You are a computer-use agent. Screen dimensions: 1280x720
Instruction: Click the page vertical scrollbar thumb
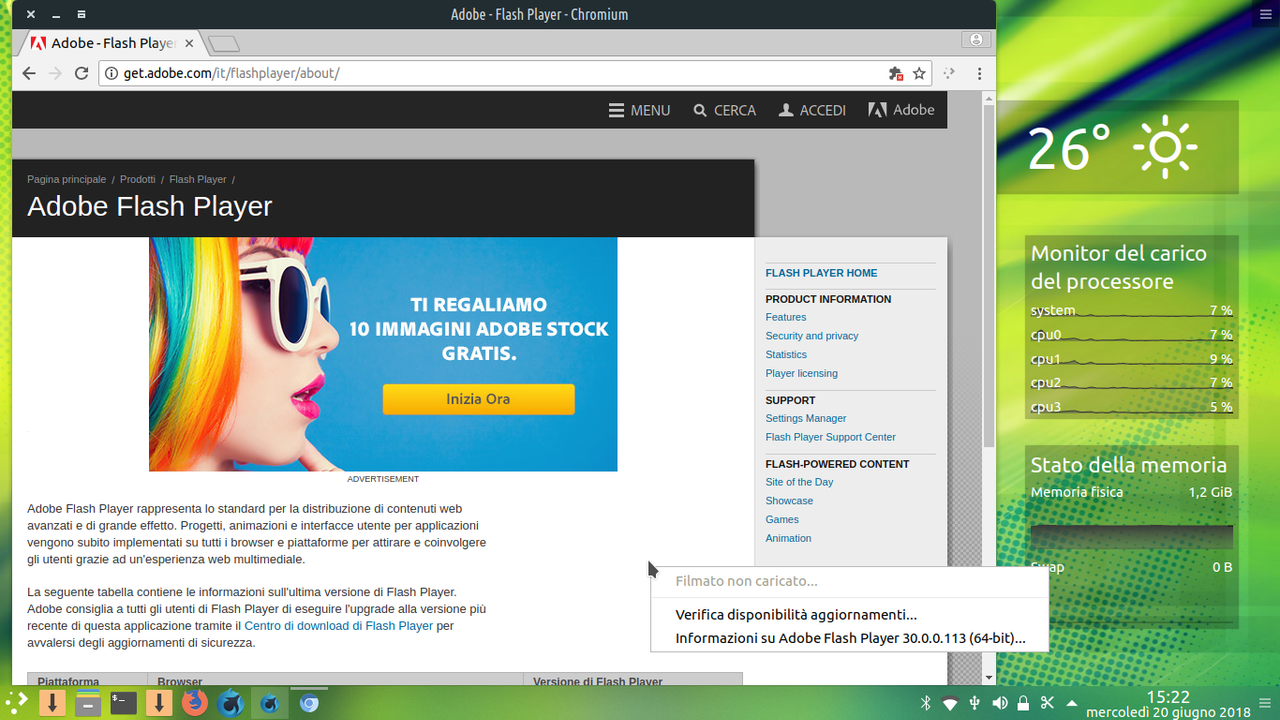[x=989, y=275]
